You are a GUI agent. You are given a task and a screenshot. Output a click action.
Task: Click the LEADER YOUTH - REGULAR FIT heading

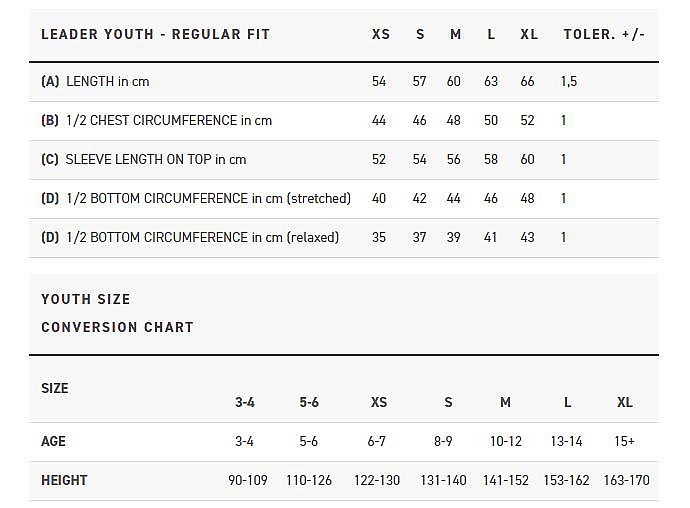[x=155, y=34]
